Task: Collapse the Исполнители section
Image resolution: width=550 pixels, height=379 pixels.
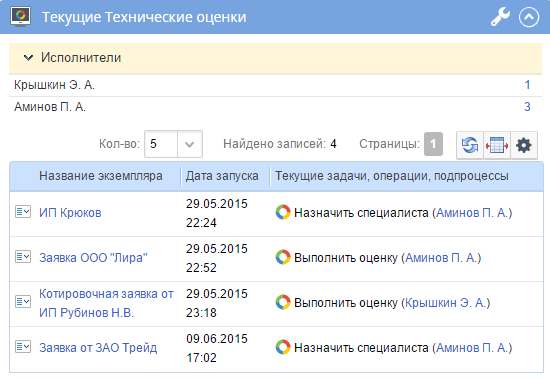Action: click(28, 58)
